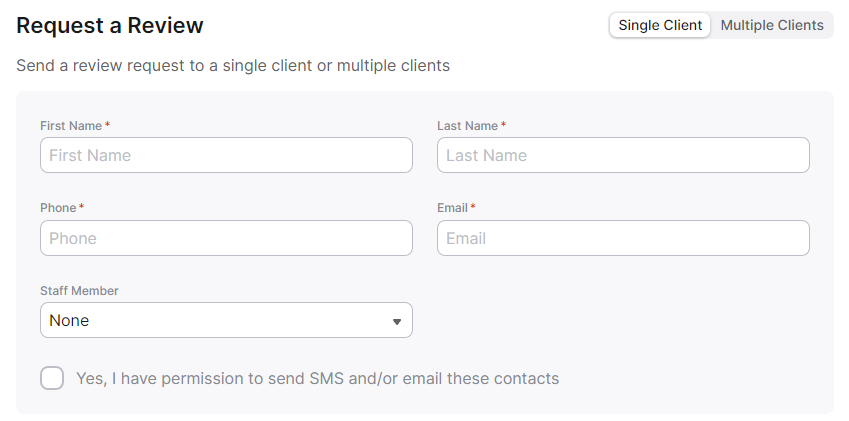Click the 'Send a review request' description text

233,66
